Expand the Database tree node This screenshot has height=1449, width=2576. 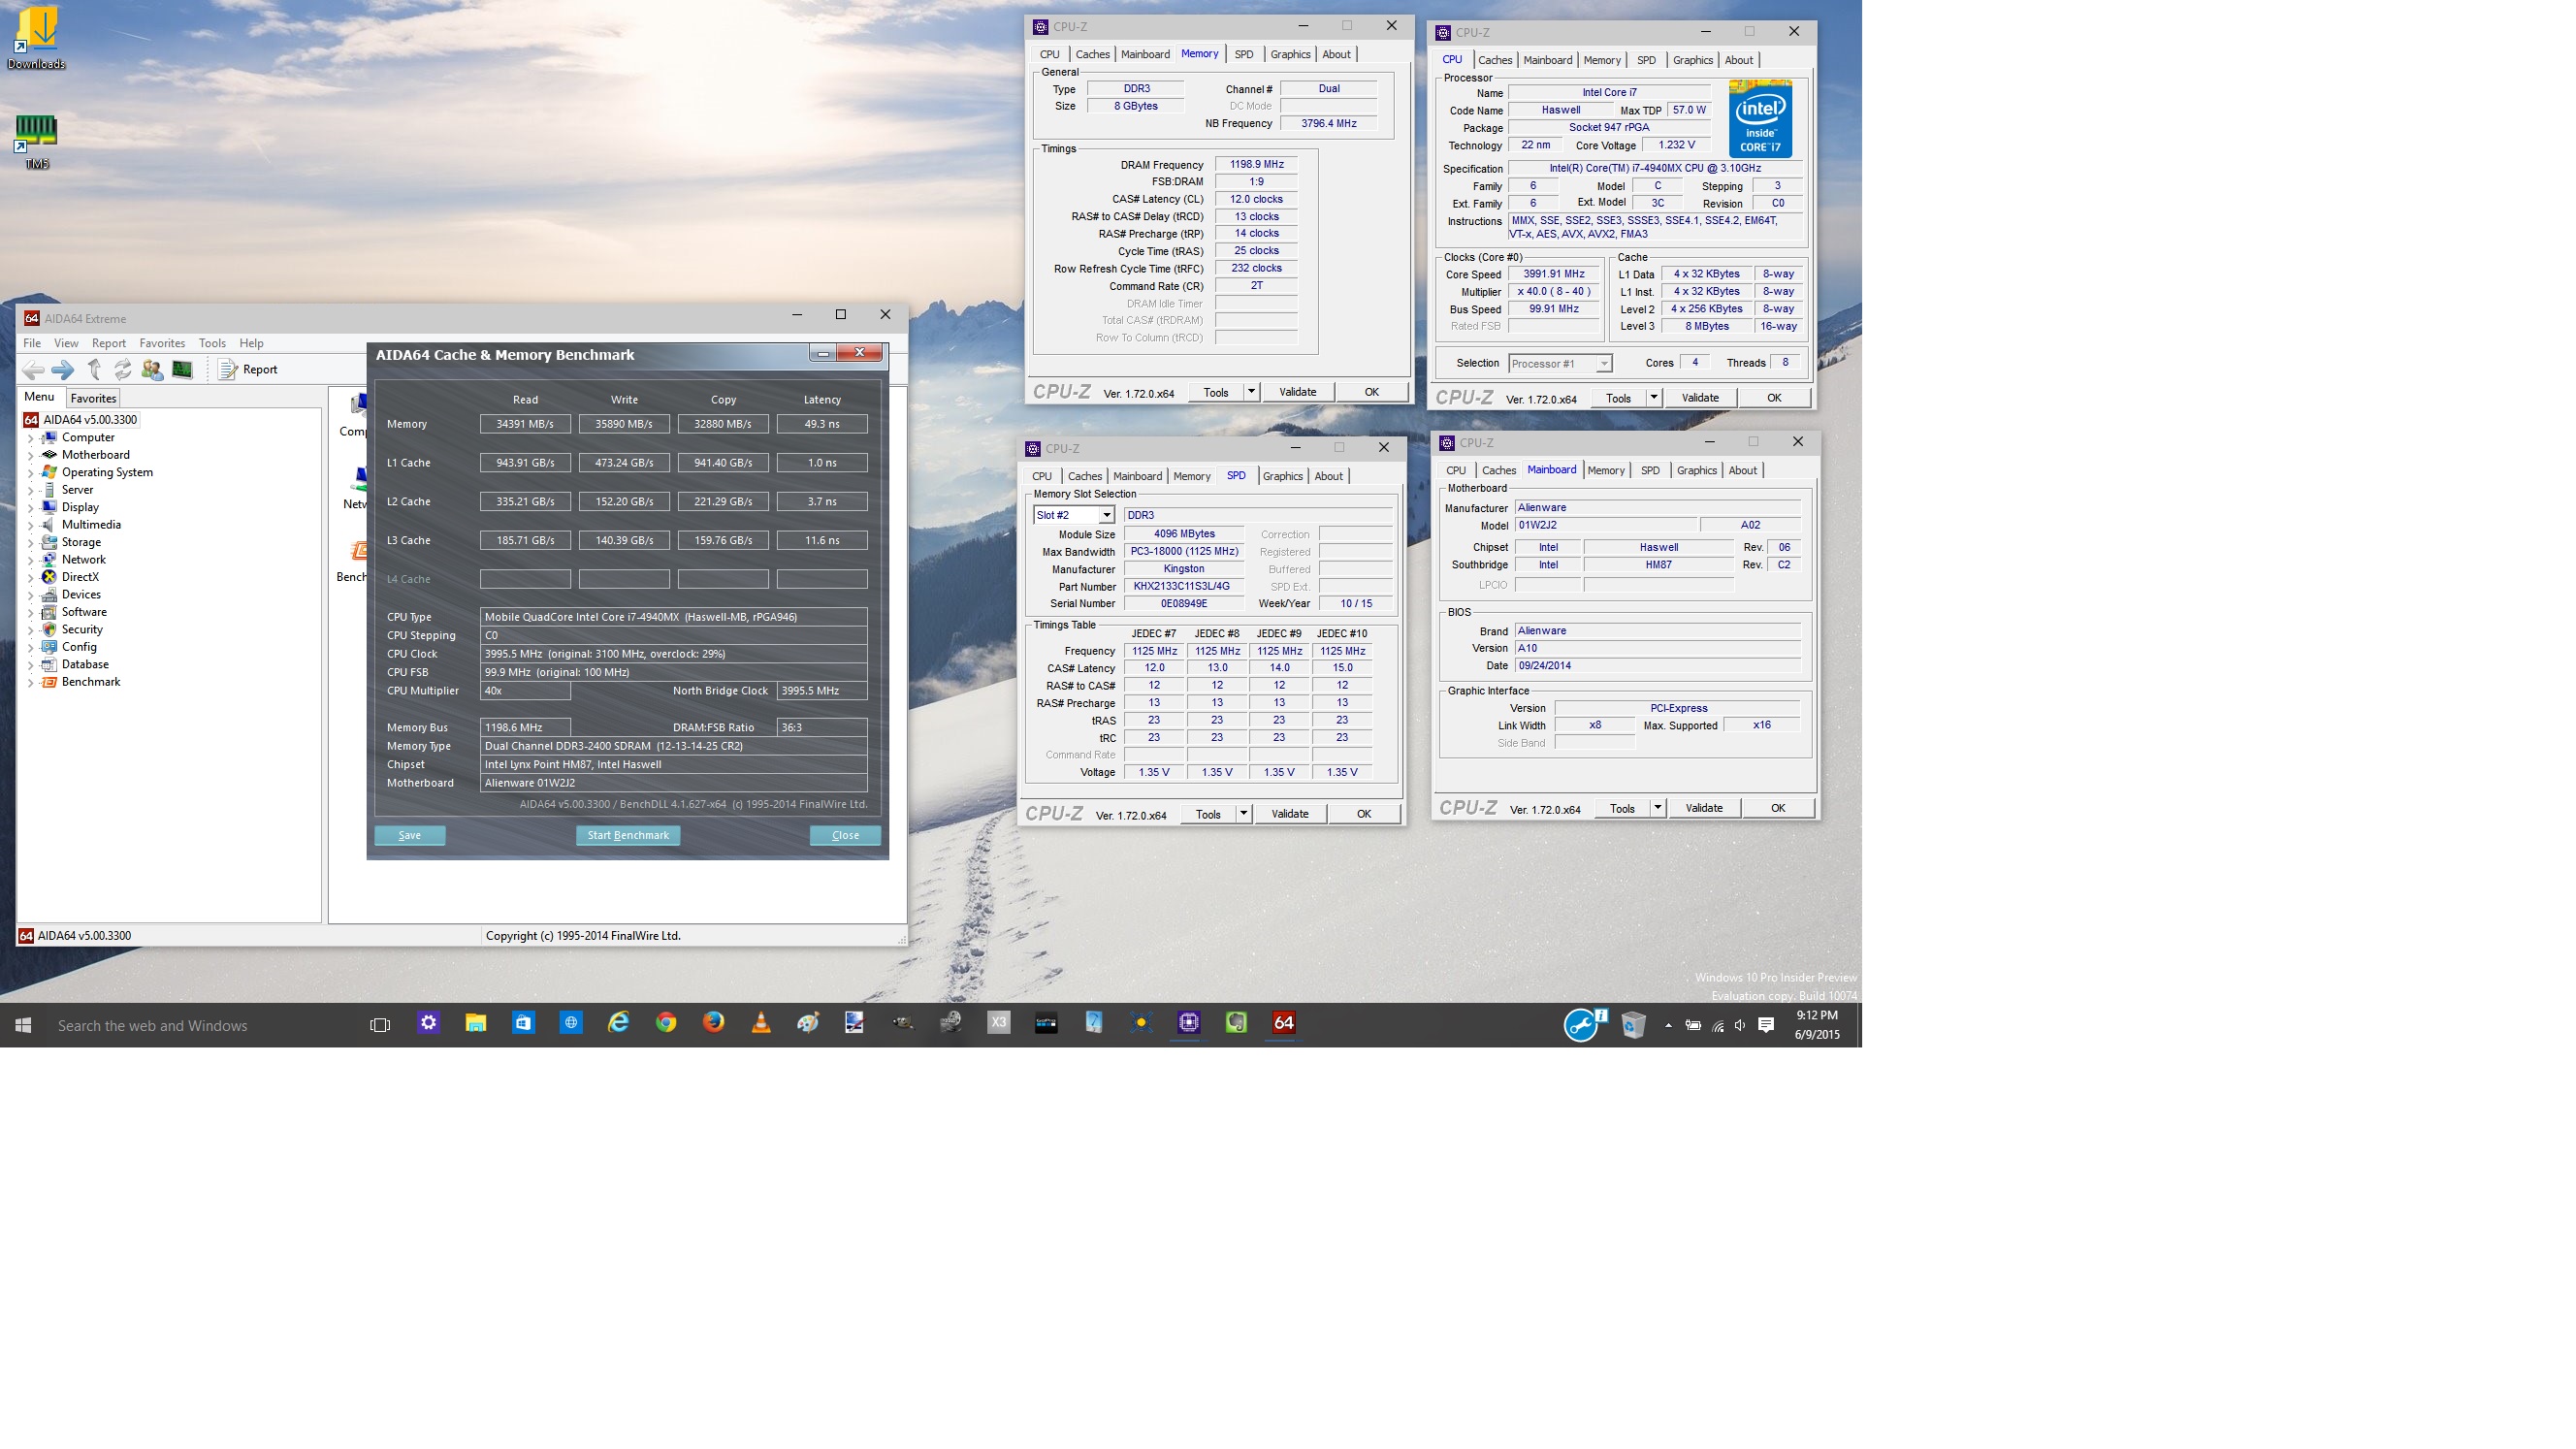tap(30, 665)
